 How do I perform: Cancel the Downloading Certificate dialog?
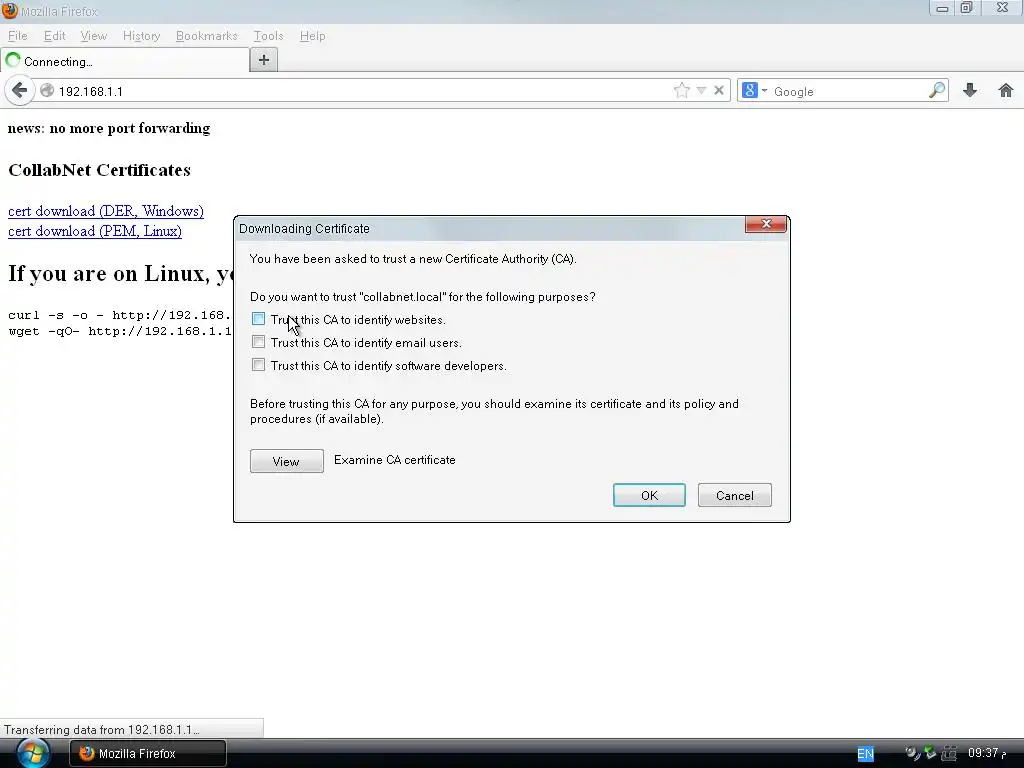[x=735, y=495]
